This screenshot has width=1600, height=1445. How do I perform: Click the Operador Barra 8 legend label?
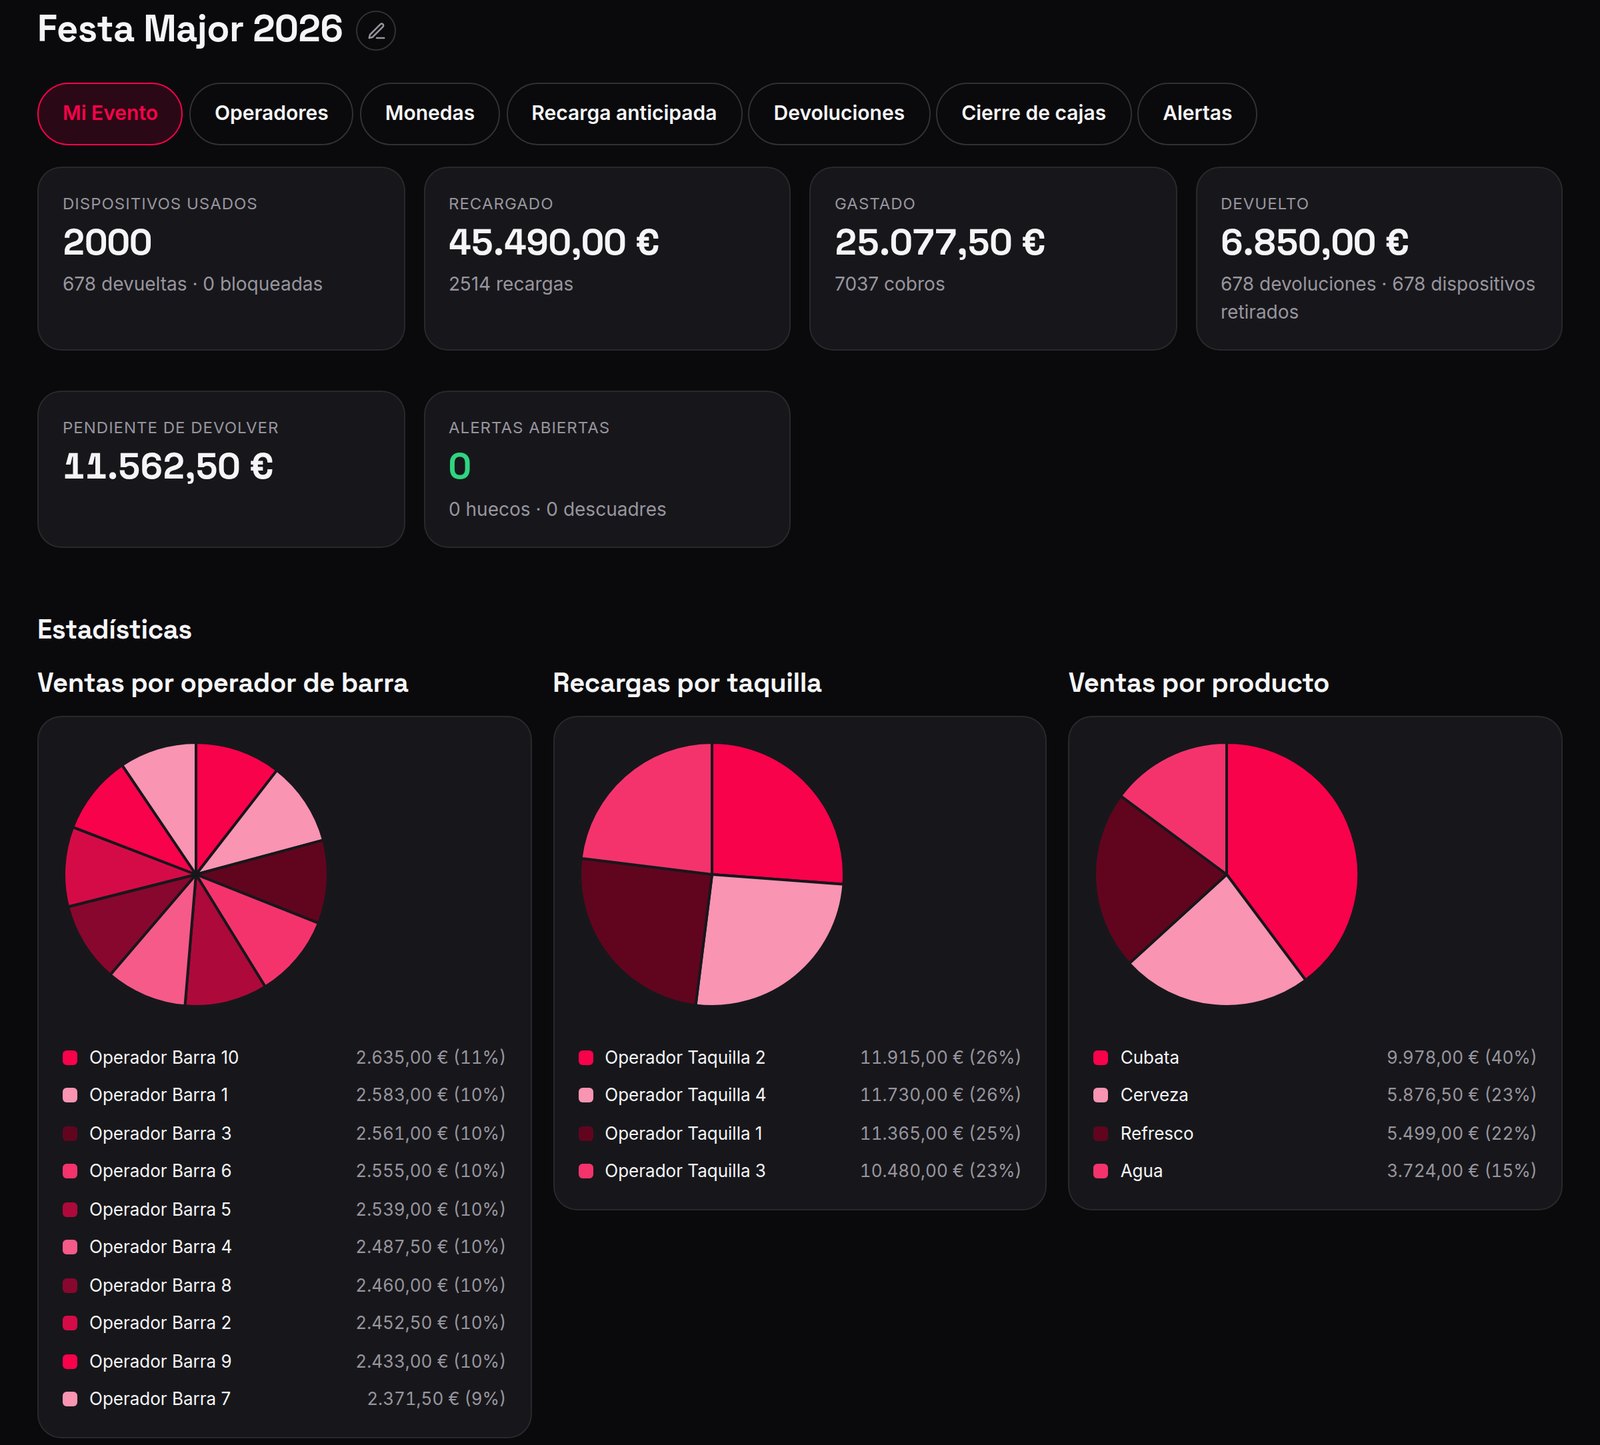coord(160,1285)
